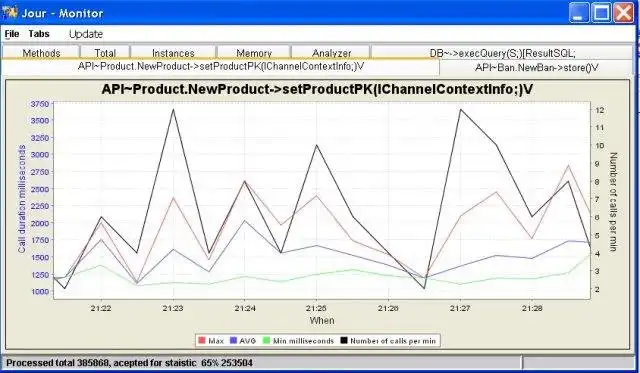
Task: Click the 21:27 time axis label
Action: pos(460,309)
